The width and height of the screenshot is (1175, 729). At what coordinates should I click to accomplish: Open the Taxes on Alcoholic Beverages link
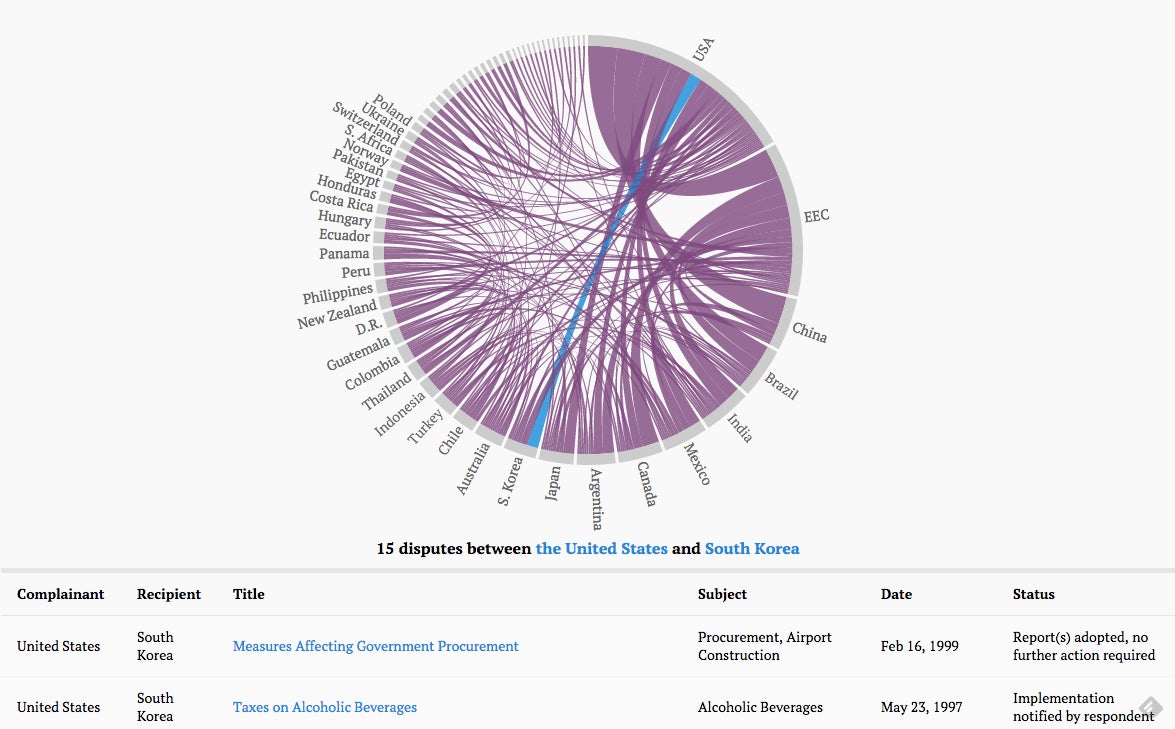[324, 707]
